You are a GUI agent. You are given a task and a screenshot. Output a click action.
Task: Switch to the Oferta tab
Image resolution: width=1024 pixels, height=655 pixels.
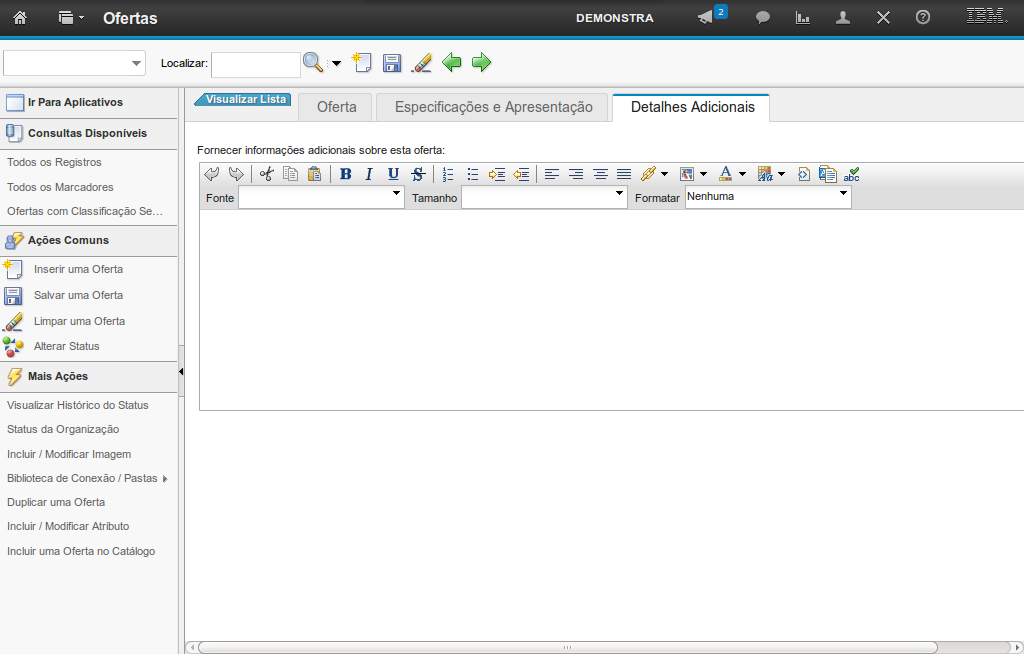pyautogui.click(x=336, y=107)
